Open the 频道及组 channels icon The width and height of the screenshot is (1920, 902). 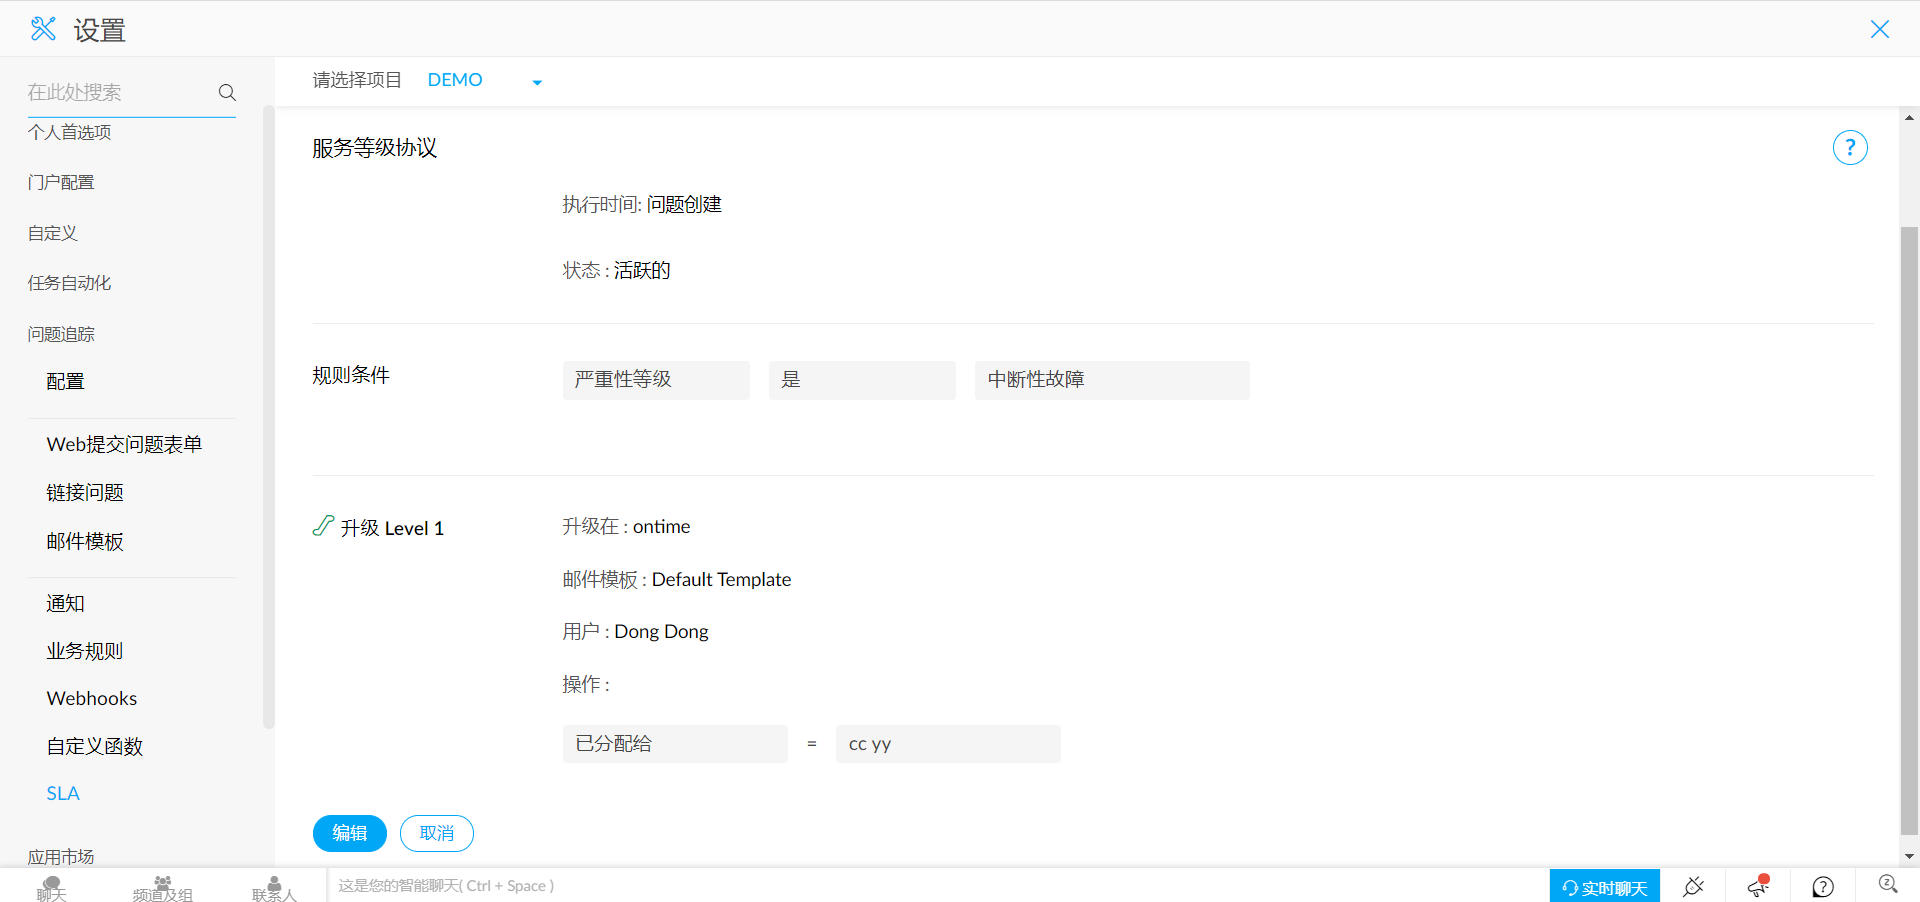[x=162, y=888]
